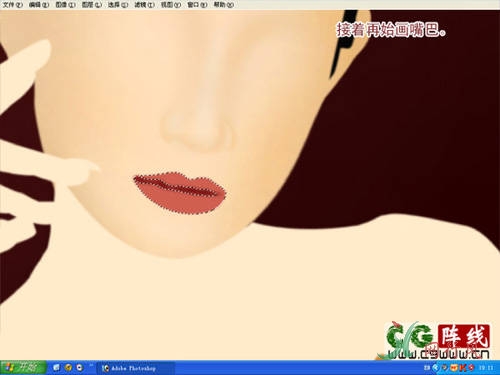Image resolution: width=500 pixels, height=375 pixels.
Task: Click the Show Desktop quick launch icon
Action: click(x=56, y=368)
